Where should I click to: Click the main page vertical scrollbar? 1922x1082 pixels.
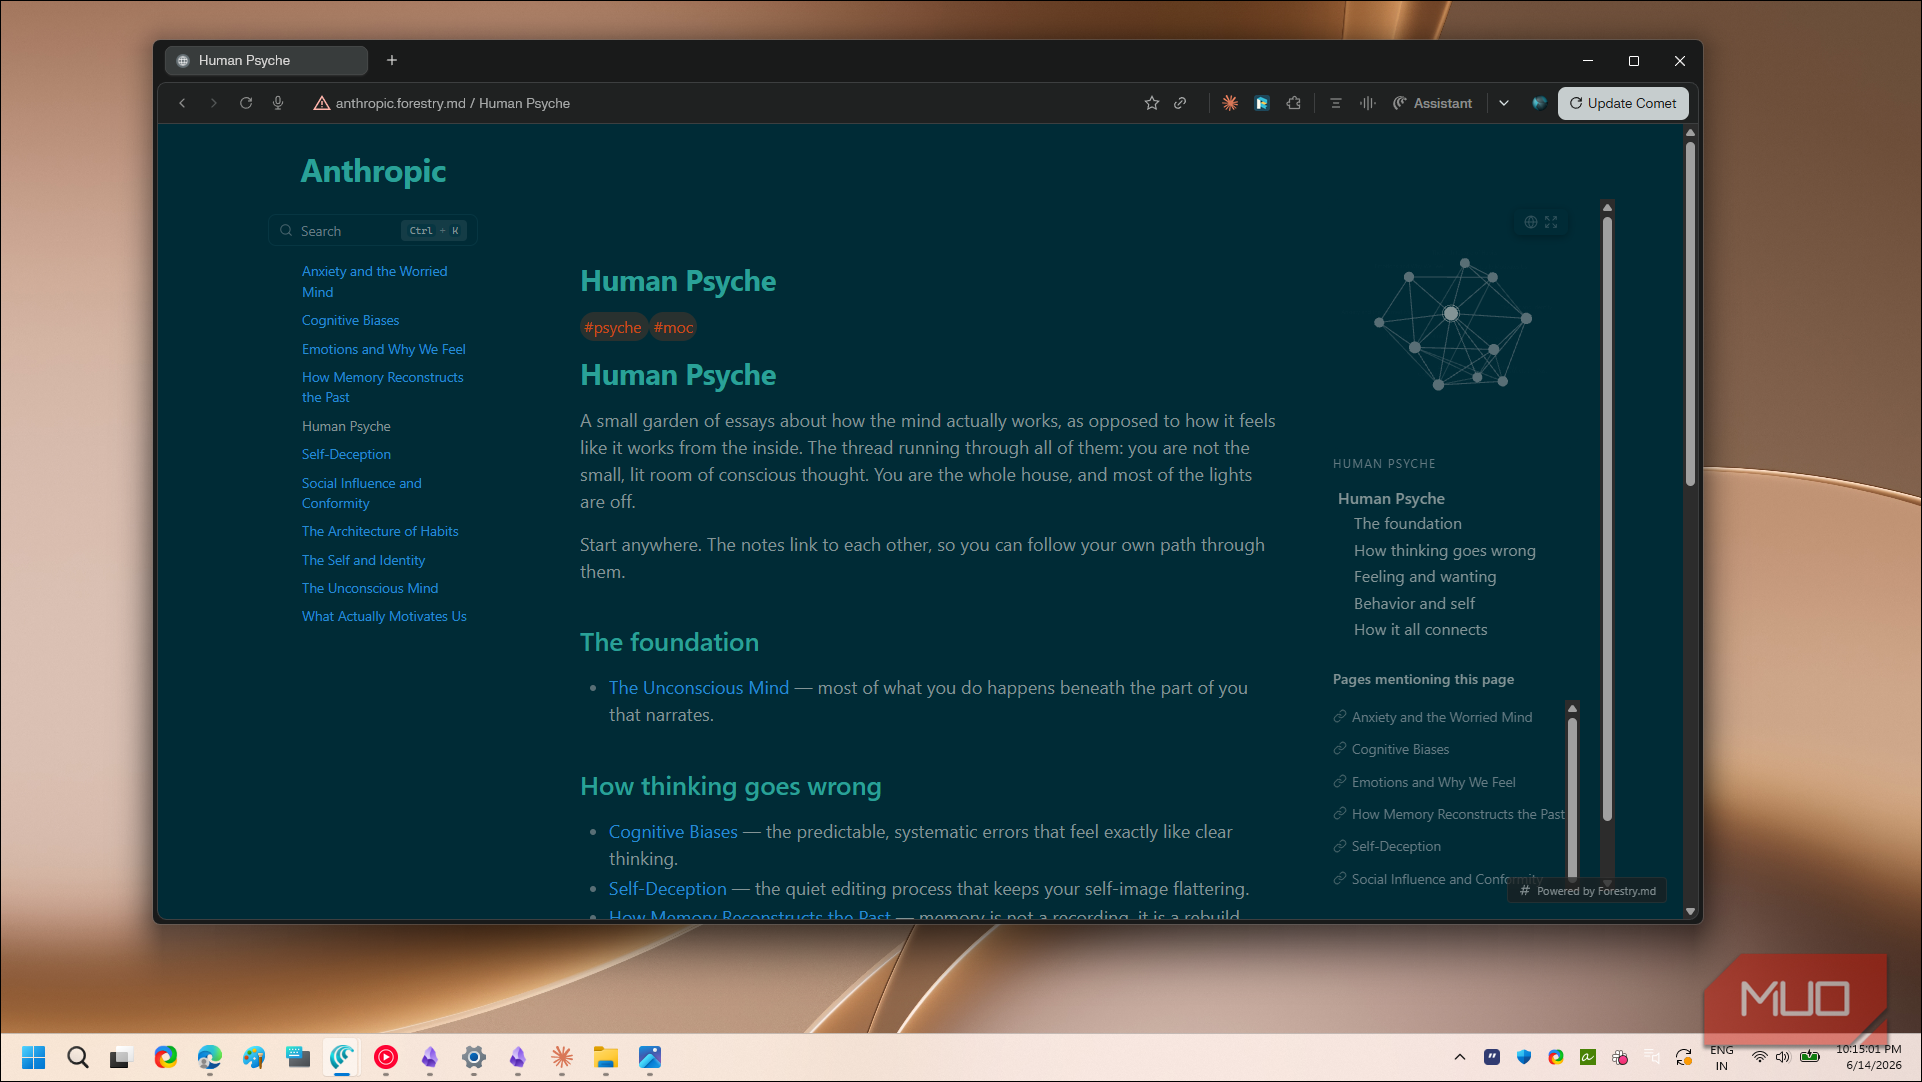click(x=1690, y=314)
